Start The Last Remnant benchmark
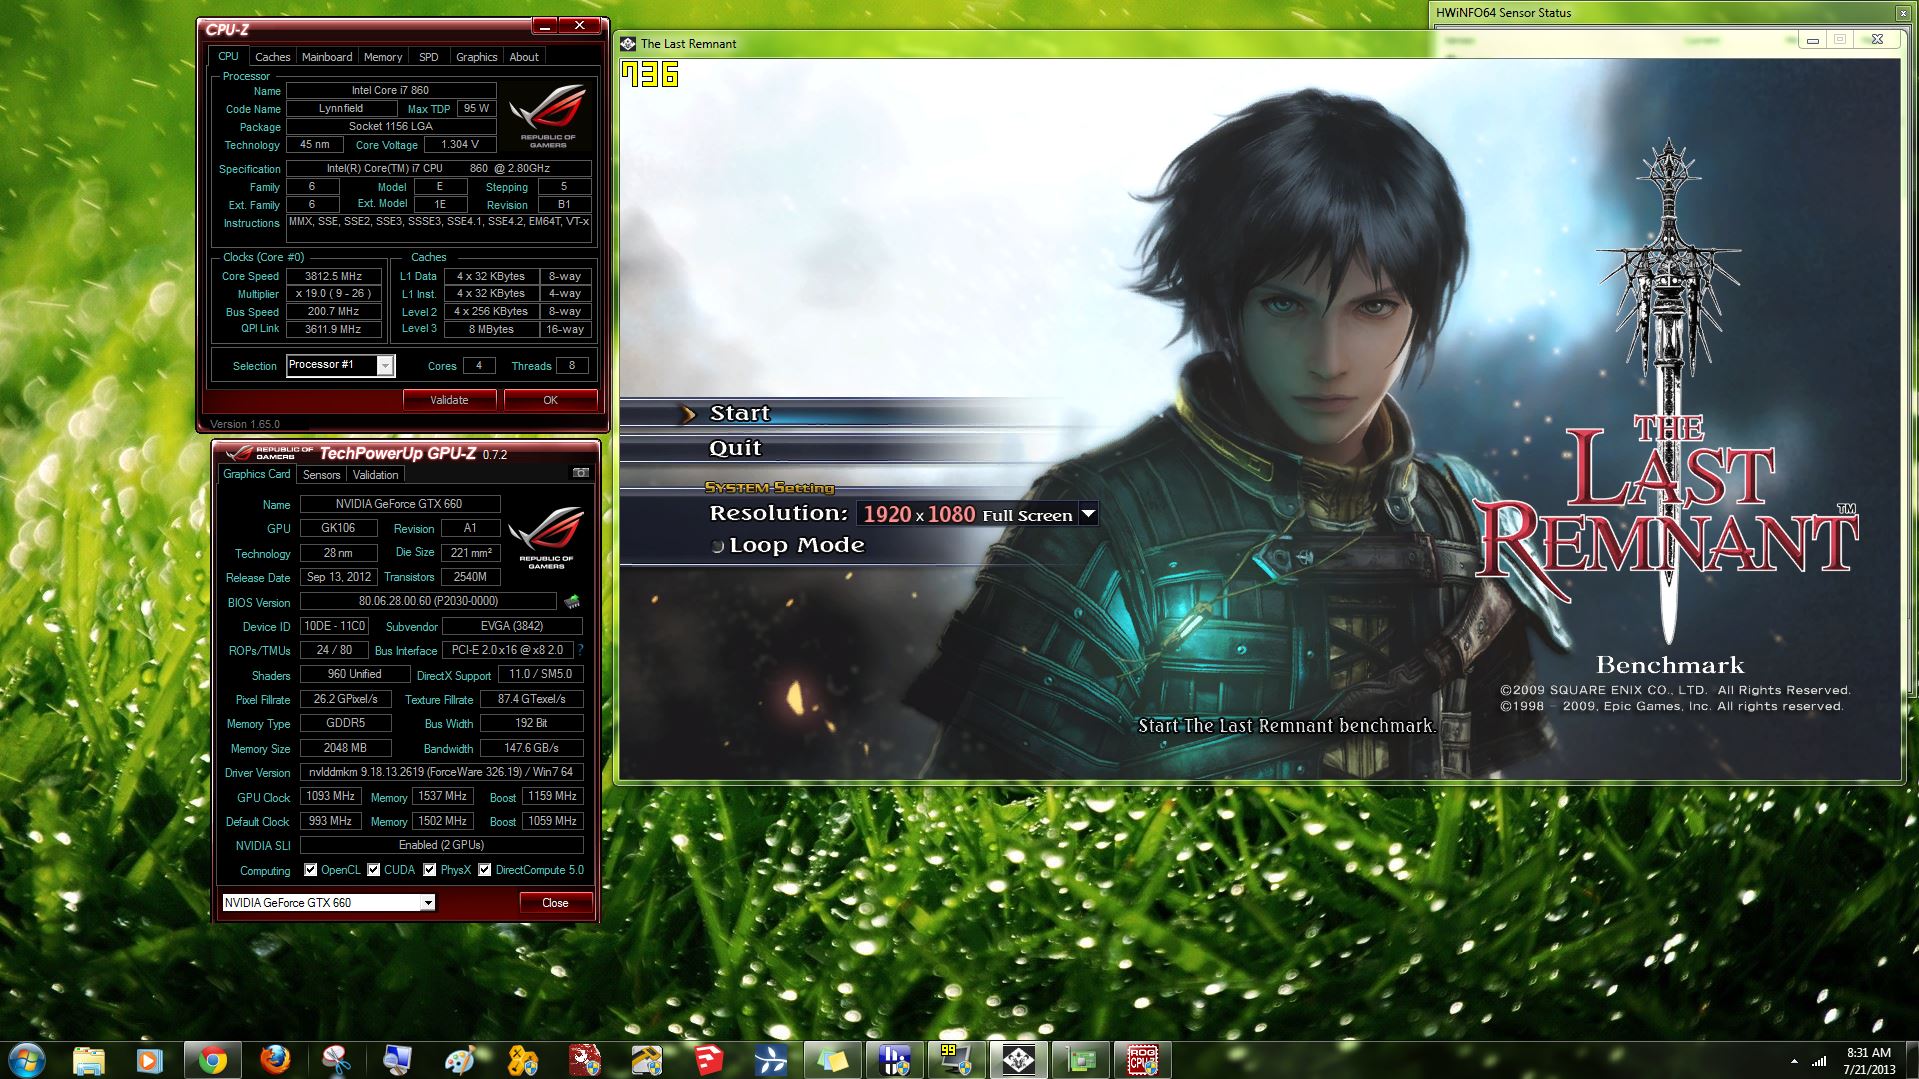 pyautogui.click(x=739, y=413)
